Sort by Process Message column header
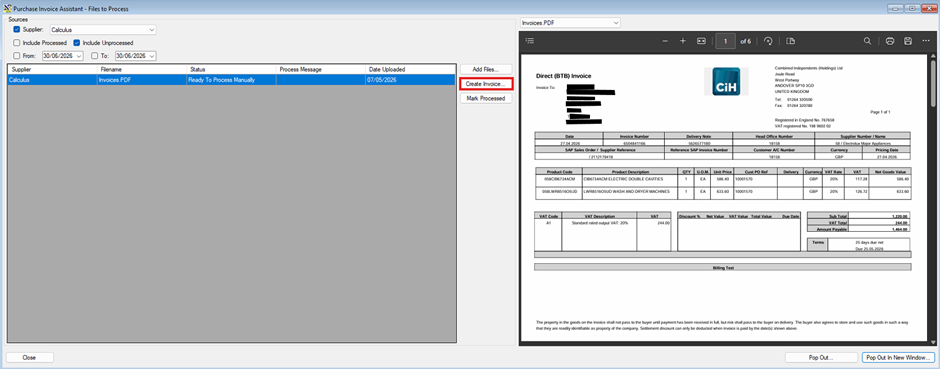940x369 pixels. [x=321, y=69]
